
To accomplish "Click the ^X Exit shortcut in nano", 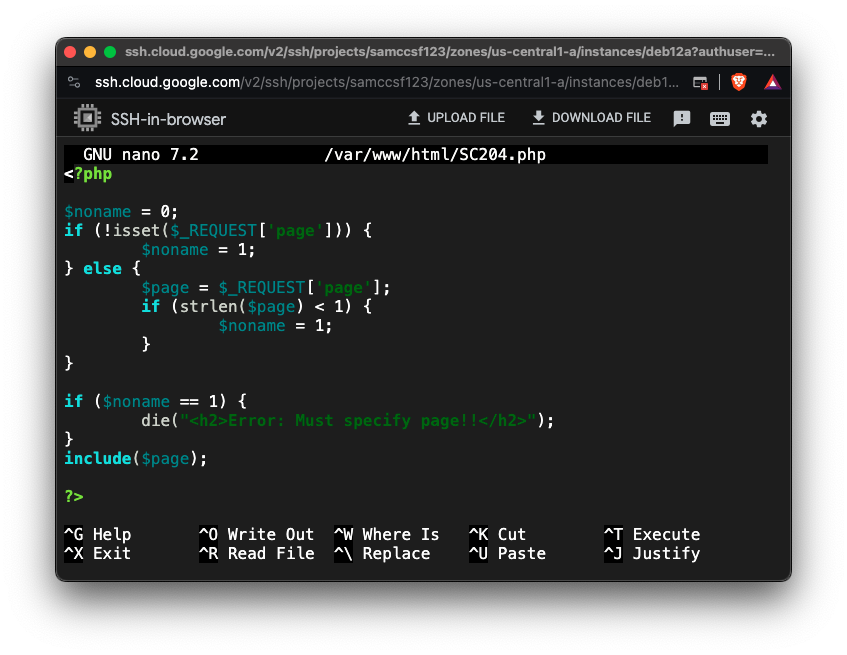I will point(98,553).
